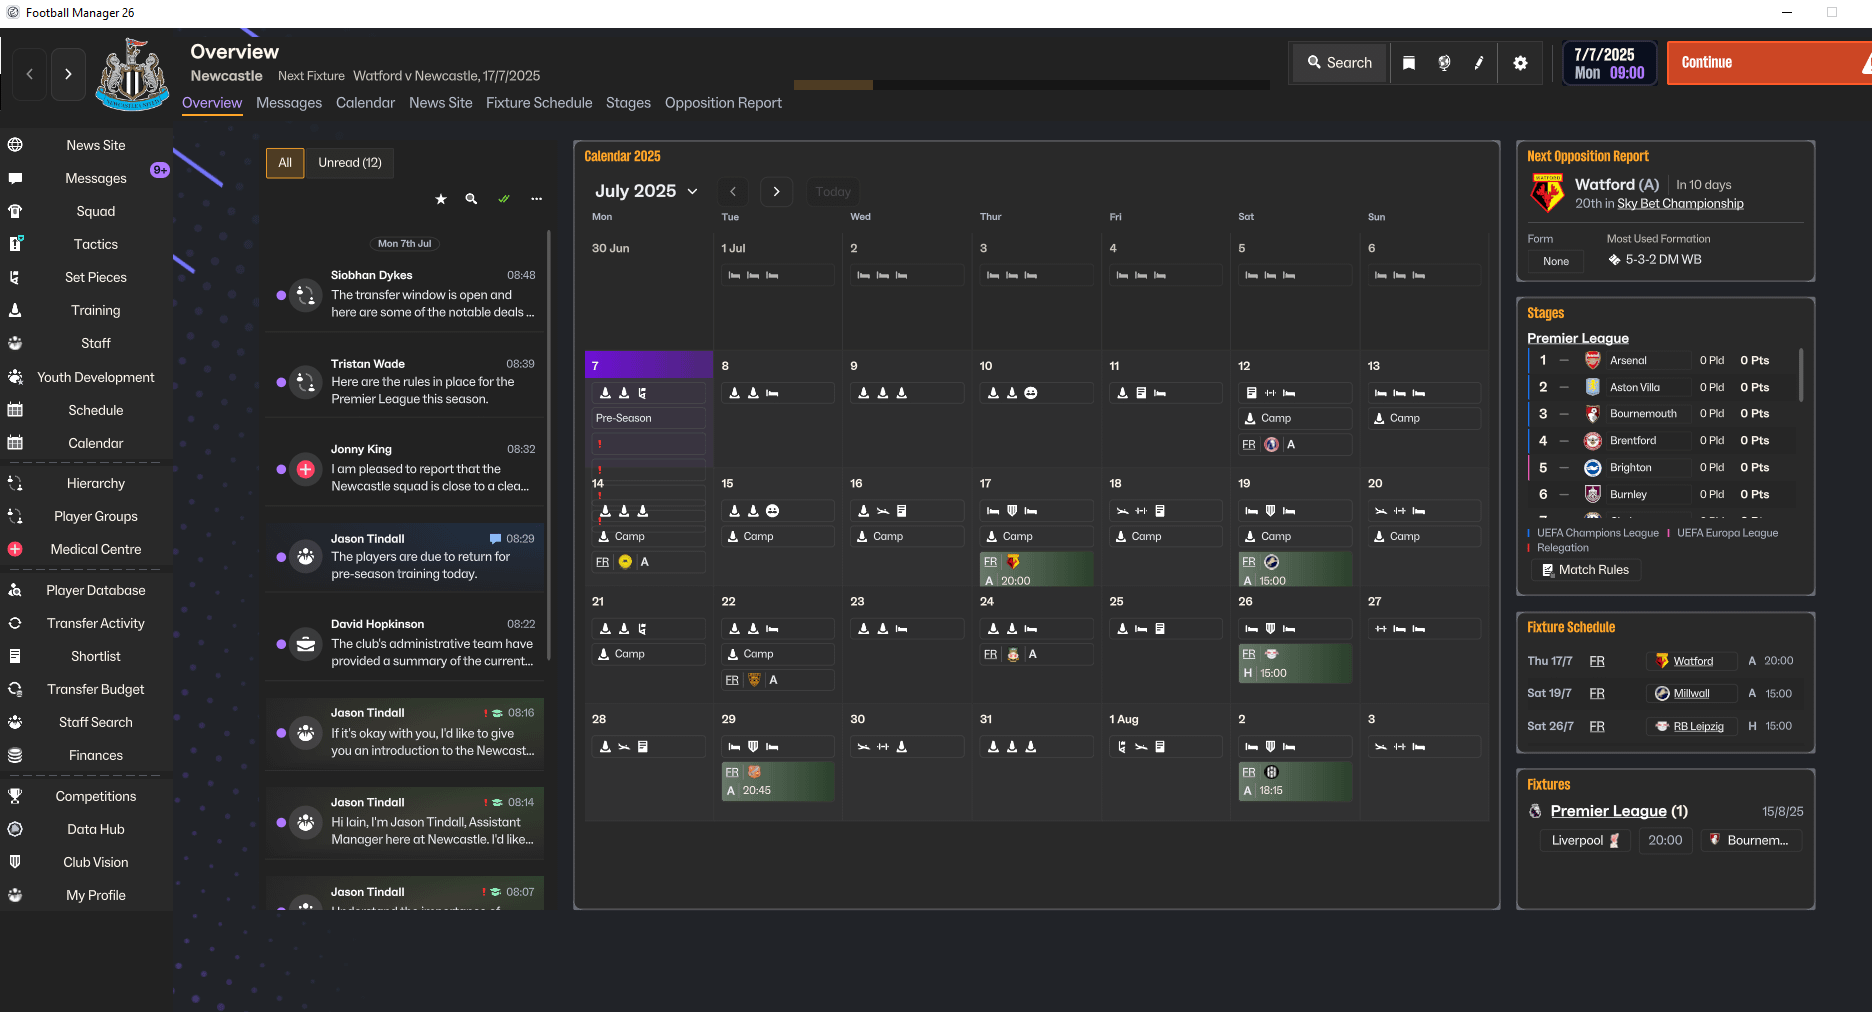Click the star filter icon above the messages

[441, 199]
